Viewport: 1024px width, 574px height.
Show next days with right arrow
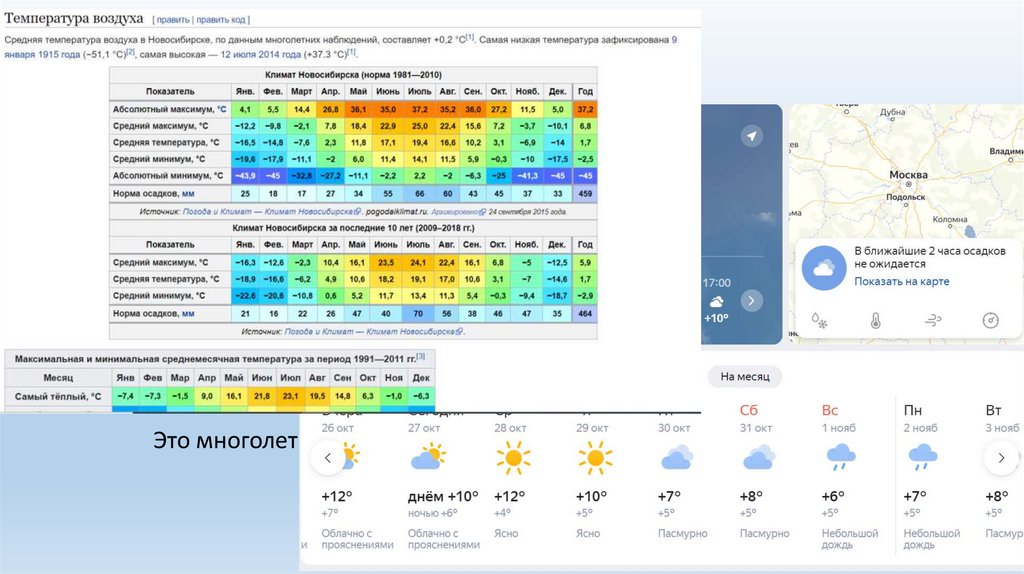coord(1000,459)
